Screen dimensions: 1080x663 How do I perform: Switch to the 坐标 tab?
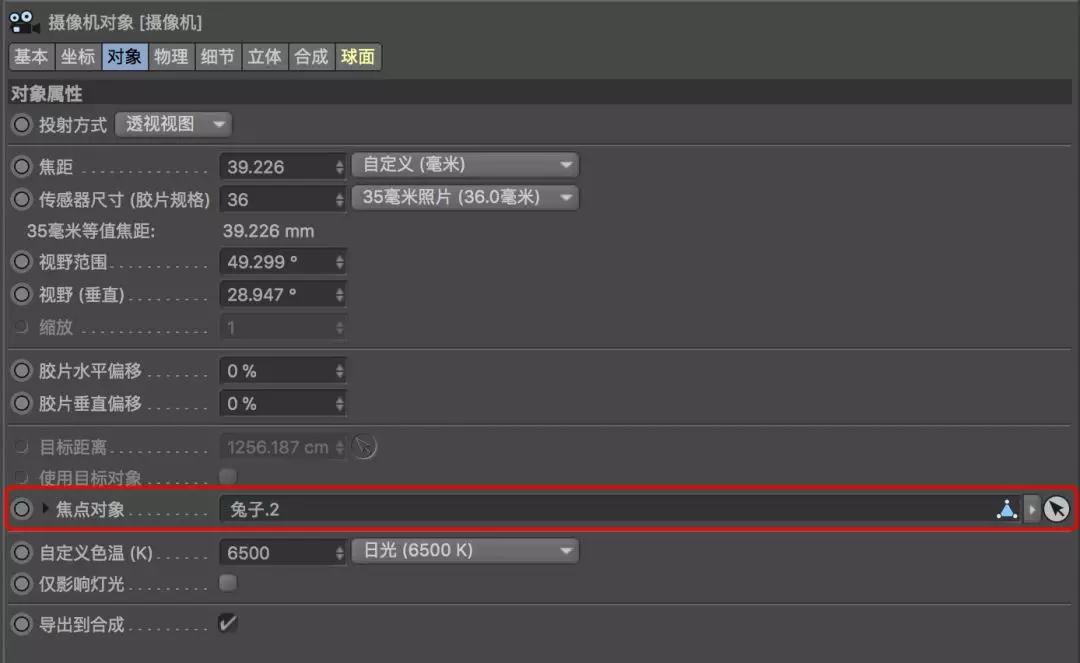pos(78,56)
